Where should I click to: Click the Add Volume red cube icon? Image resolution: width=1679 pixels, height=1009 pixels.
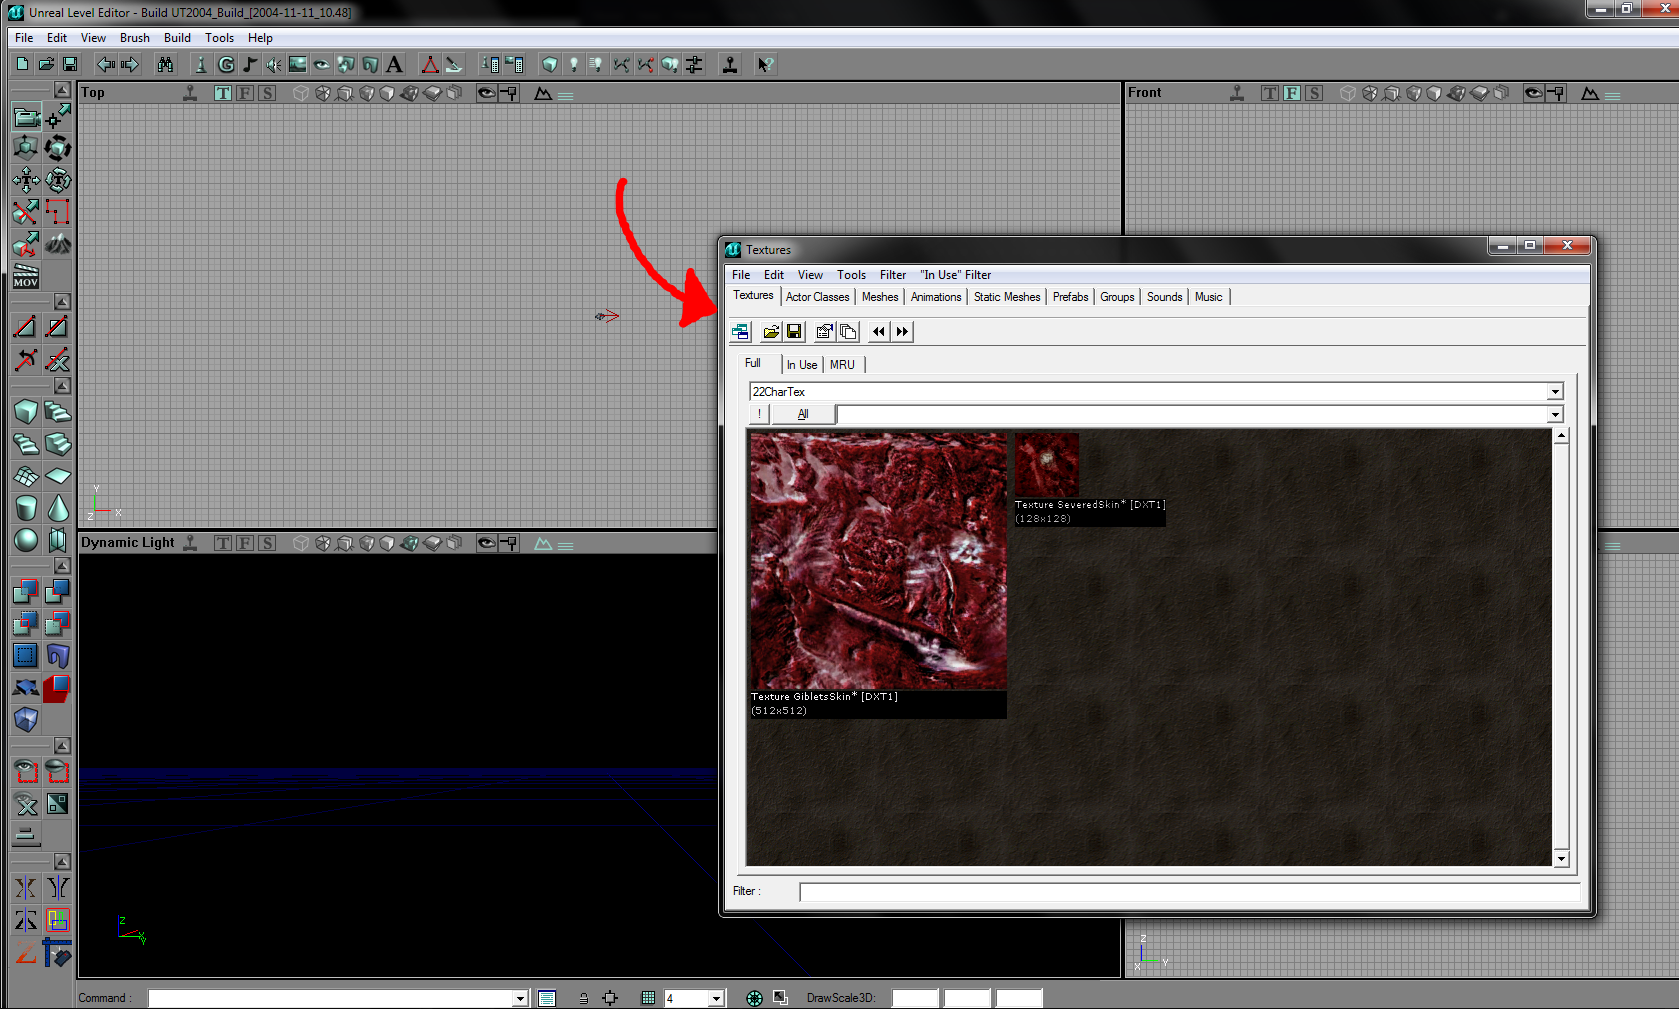click(58, 688)
